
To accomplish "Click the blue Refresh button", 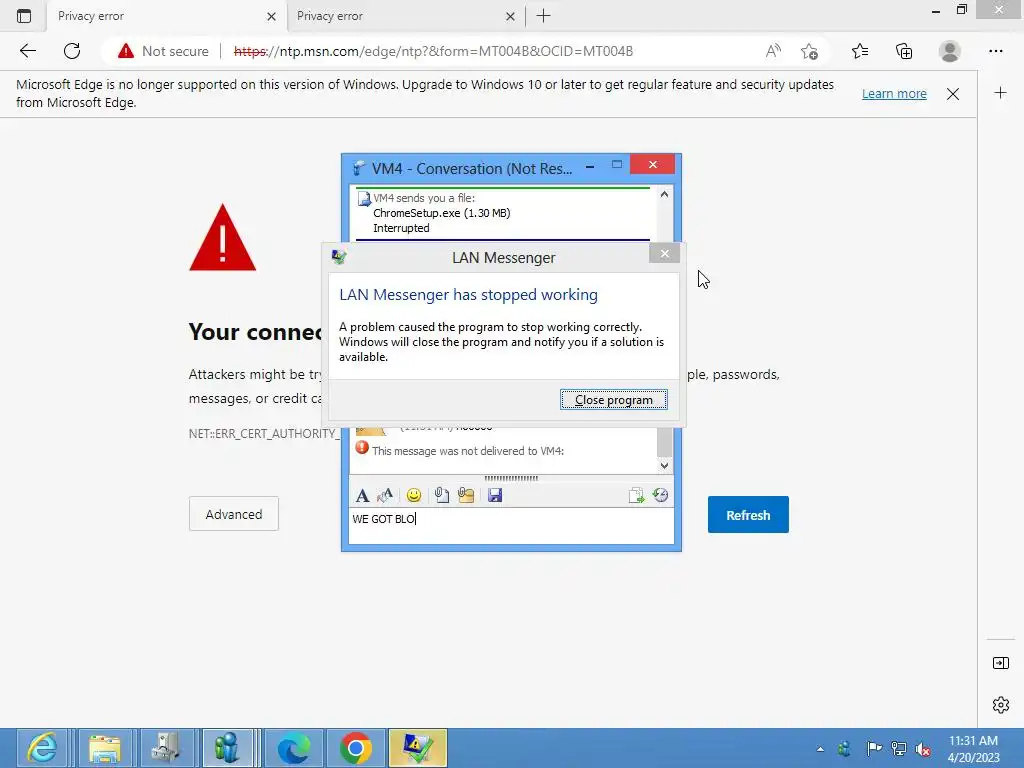I will (748, 515).
